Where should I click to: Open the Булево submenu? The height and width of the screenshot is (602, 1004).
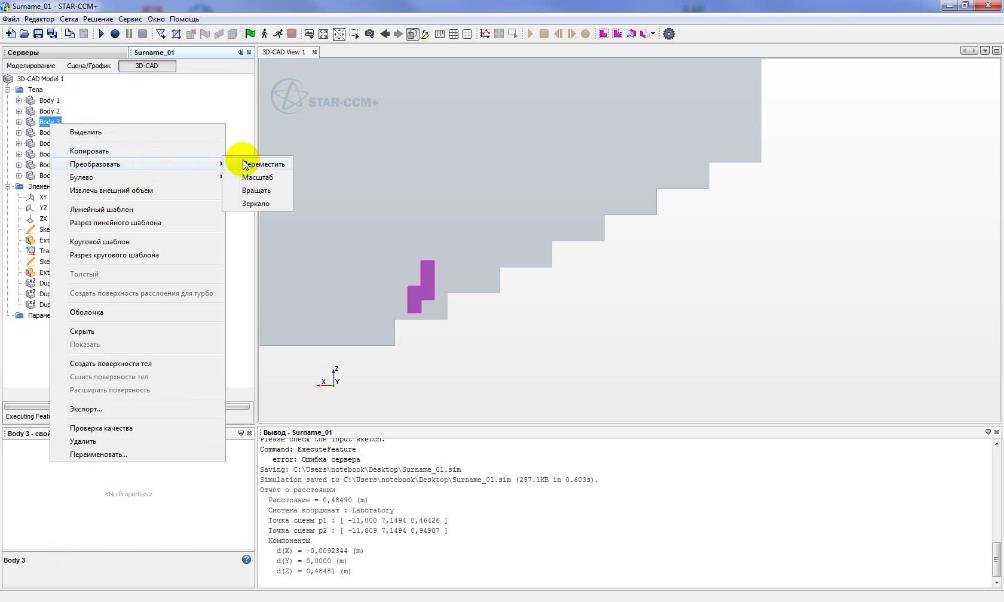pos(82,177)
